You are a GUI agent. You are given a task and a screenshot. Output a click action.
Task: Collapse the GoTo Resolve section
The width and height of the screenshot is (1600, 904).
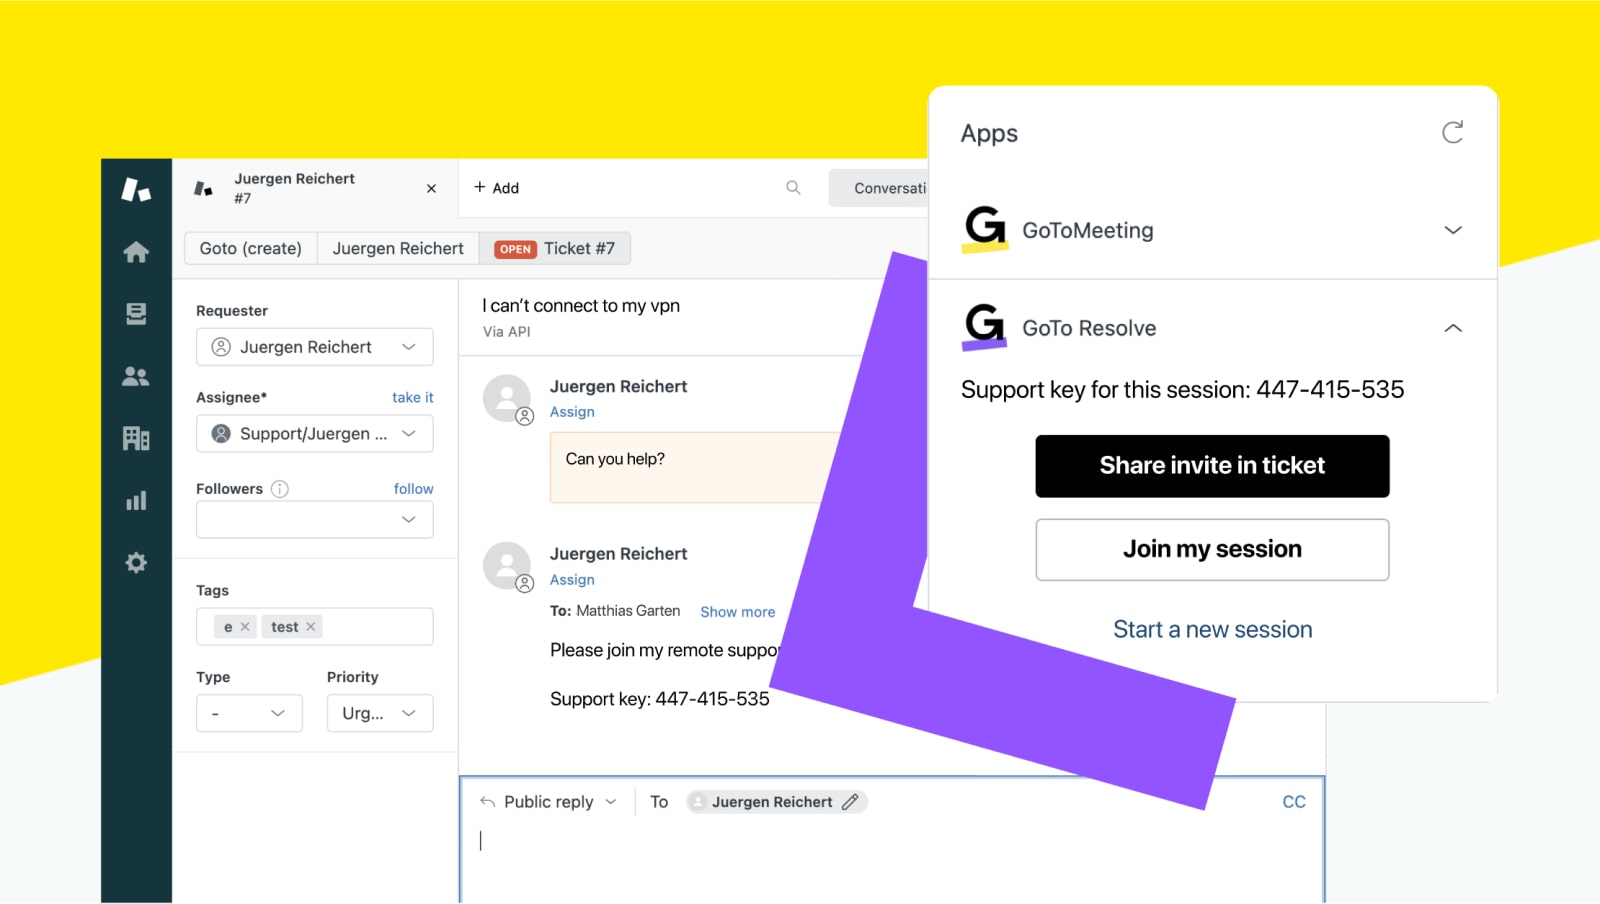coord(1452,328)
